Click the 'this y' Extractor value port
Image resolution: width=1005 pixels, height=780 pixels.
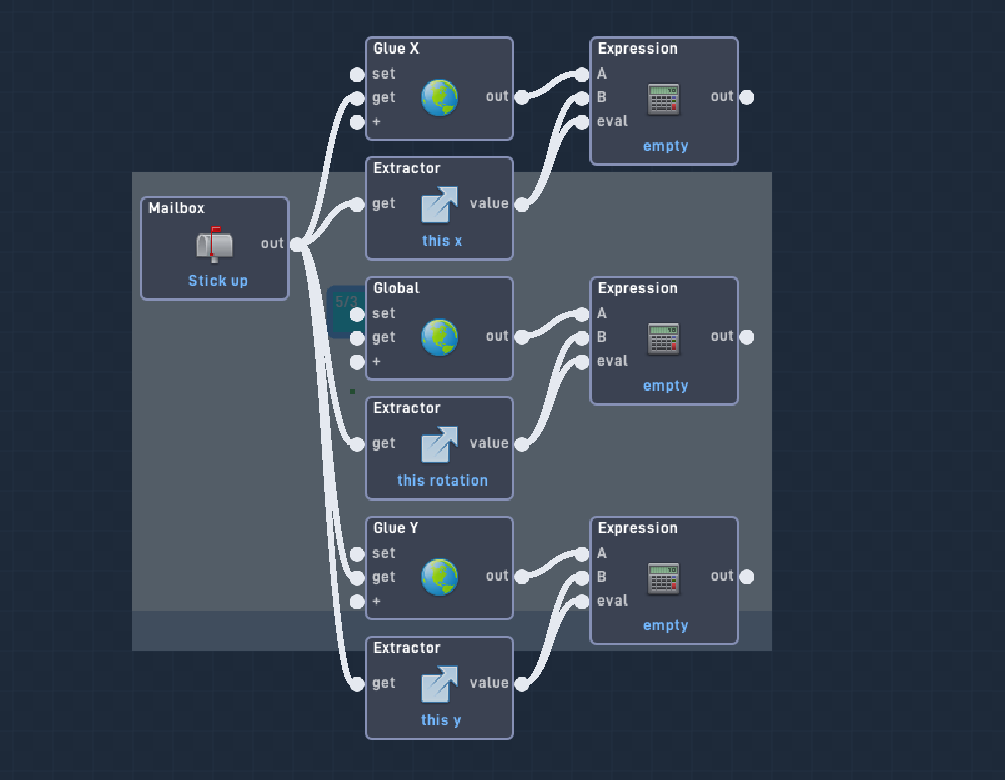[x=522, y=685]
